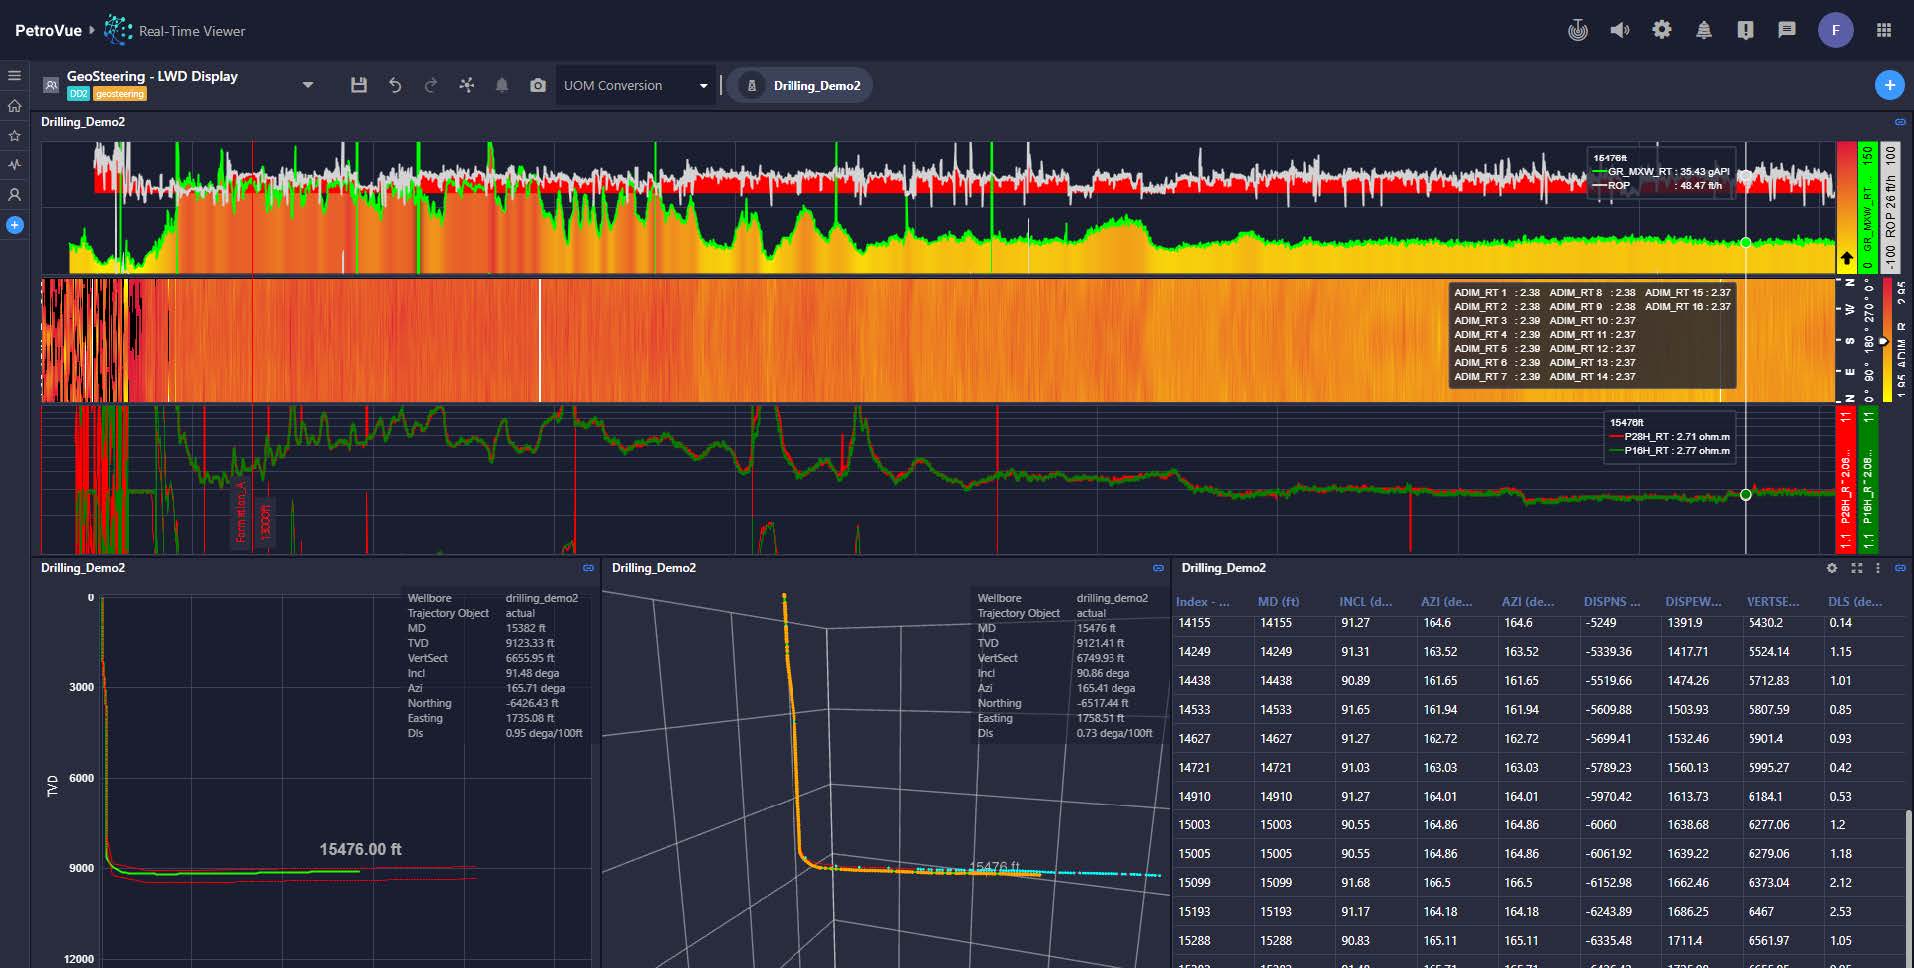This screenshot has width=1914, height=968.
Task: Open the app launcher grid menu
Action: [1886, 30]
